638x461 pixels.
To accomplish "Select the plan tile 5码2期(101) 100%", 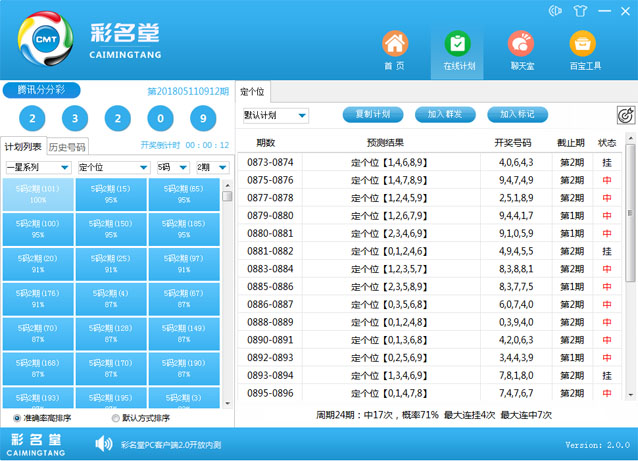I will tap(38, 194).
